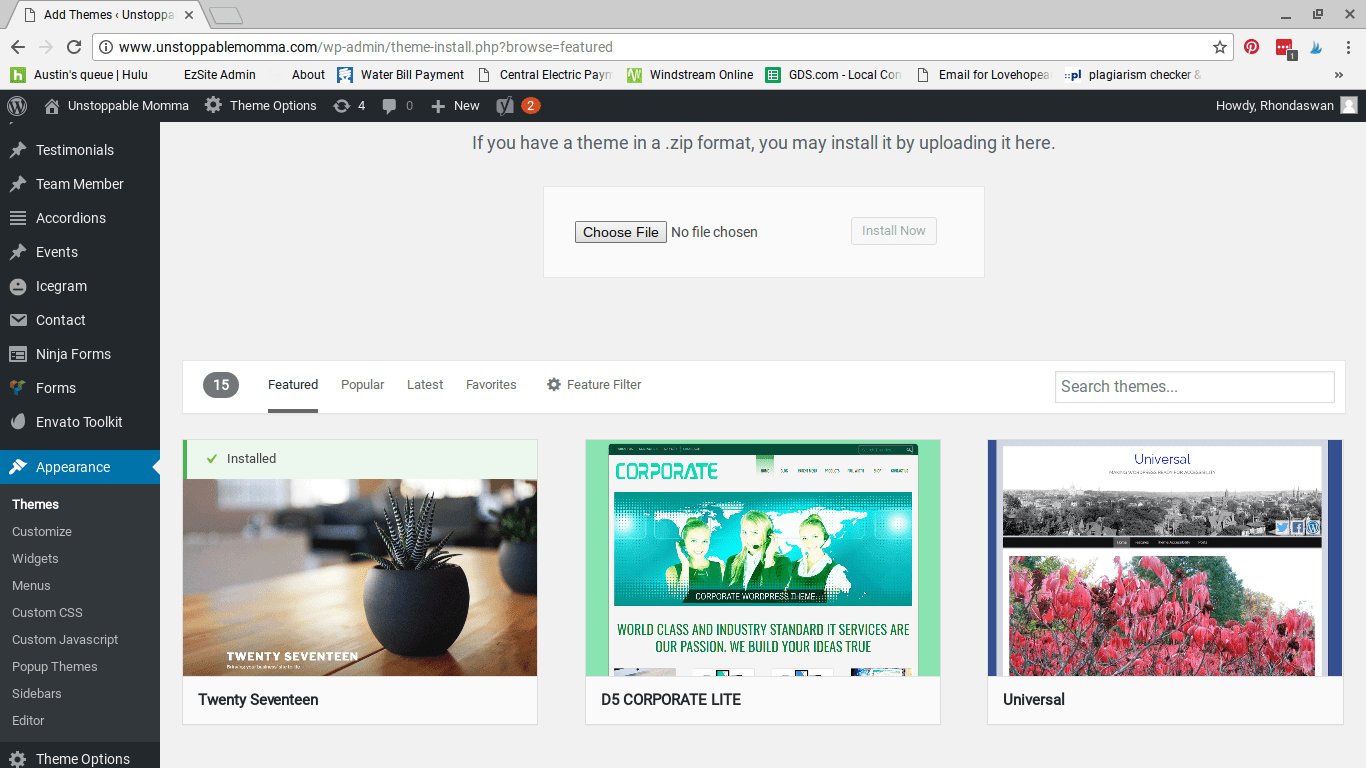Image resolution: width=1366 pixels, height=768 pixels.
Task: Open Email for Lovehope bookmark
Action: click(x=983, y=75)
